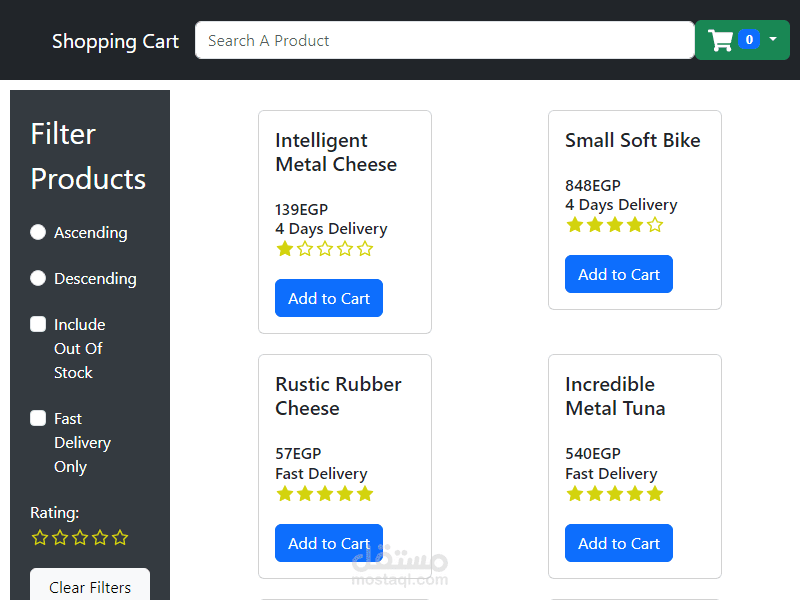Click the Clear Filters button
This screenshot has height=600, width=800.
pyautogui.click(x=89, y=587)
